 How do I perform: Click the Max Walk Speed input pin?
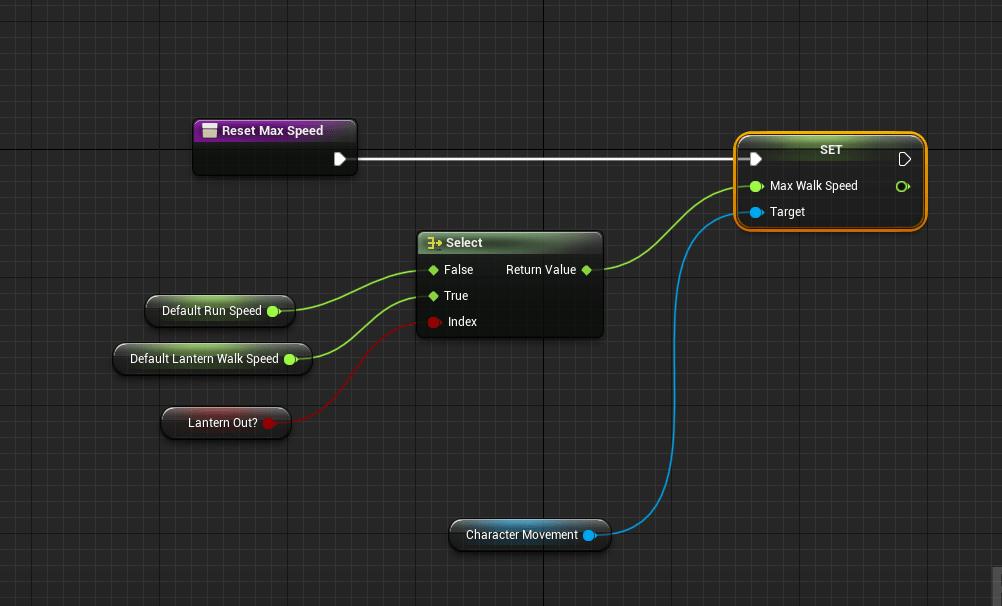click(x=756, y=186)
